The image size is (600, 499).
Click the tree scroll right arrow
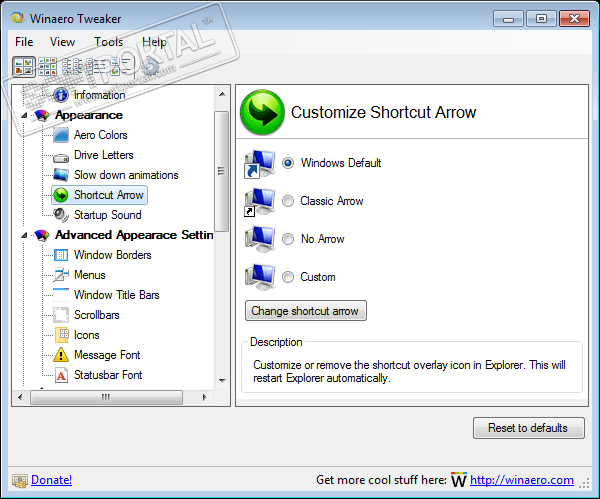tap(204, 397)
